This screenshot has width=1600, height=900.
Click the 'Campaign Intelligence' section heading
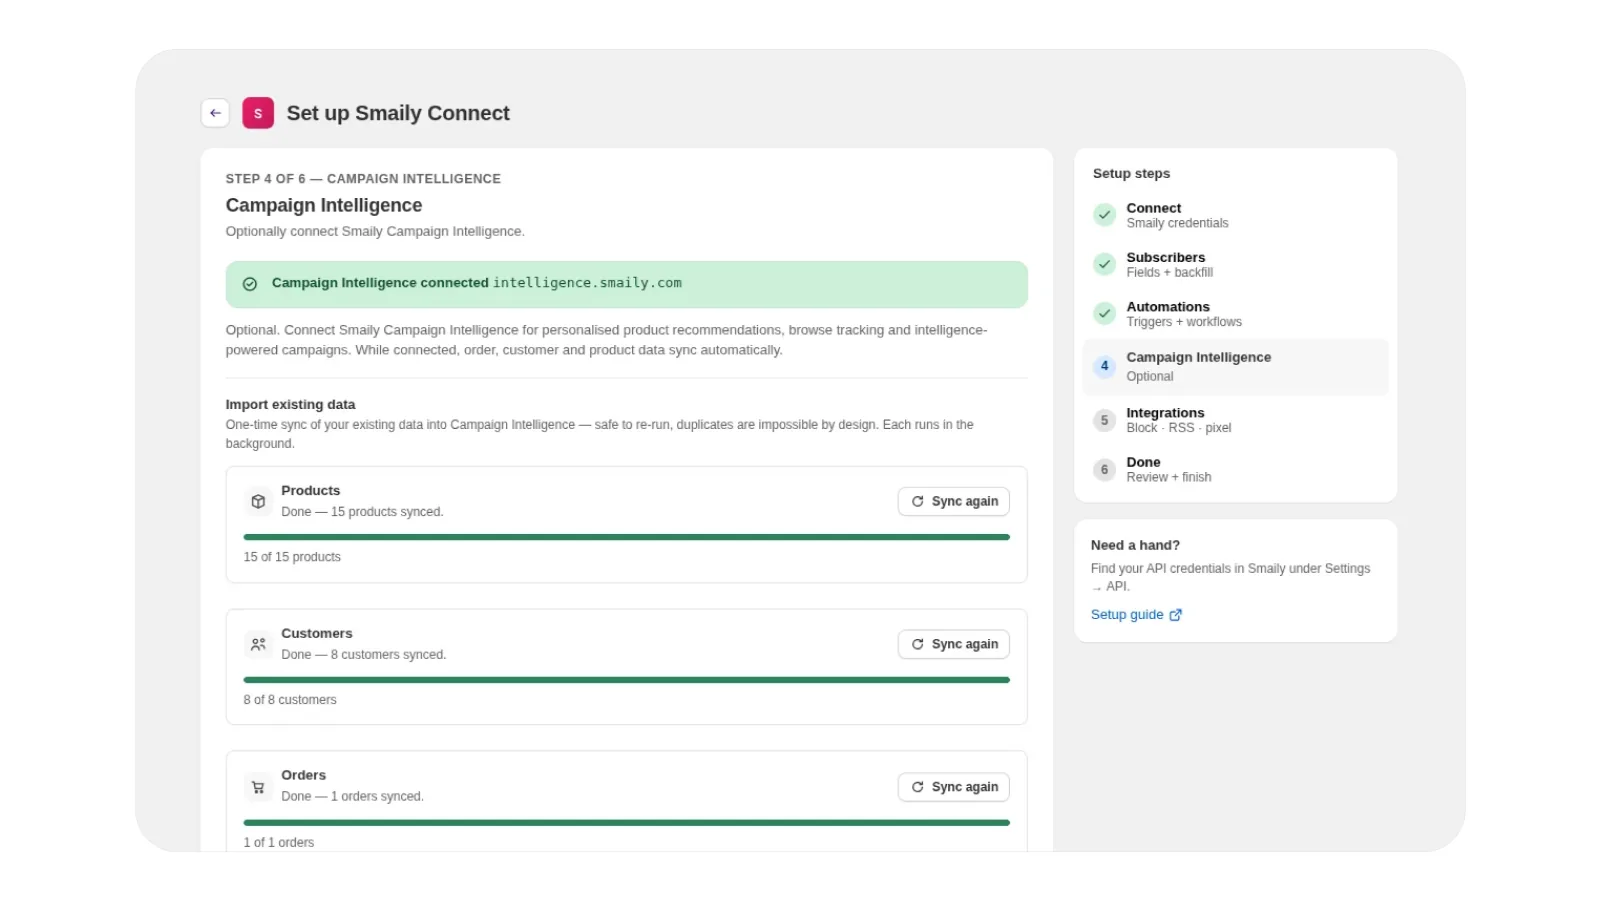click(324, 205)
